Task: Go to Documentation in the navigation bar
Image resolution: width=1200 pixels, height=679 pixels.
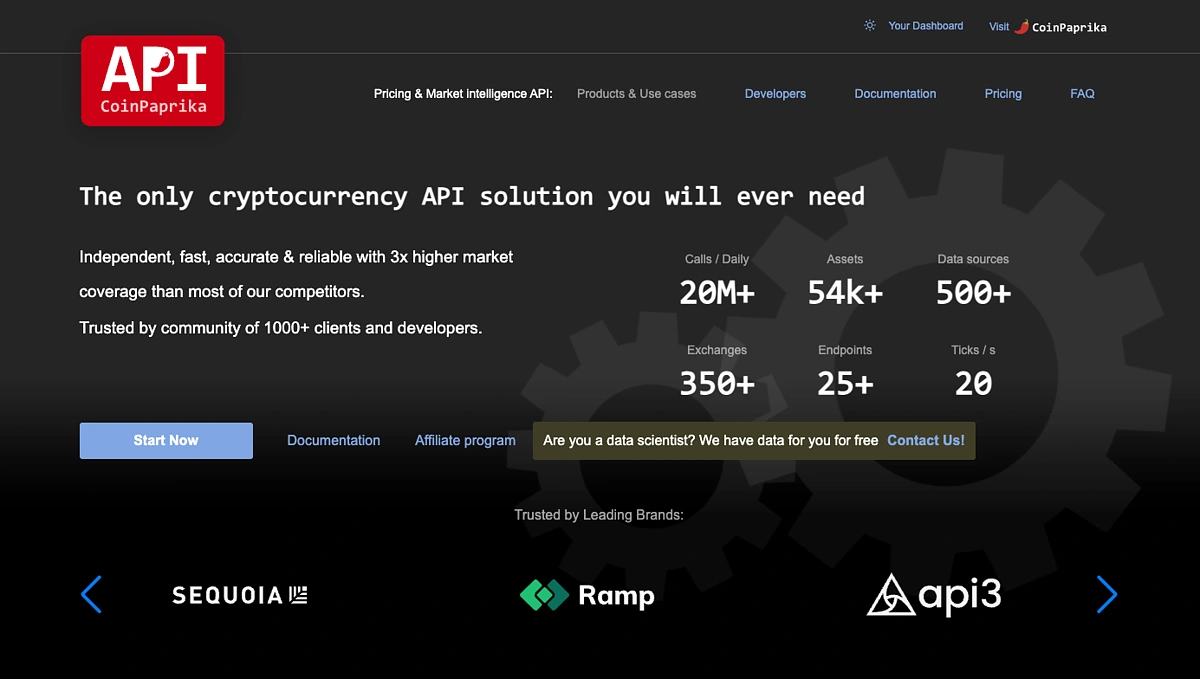Action: tap(895, 94)
